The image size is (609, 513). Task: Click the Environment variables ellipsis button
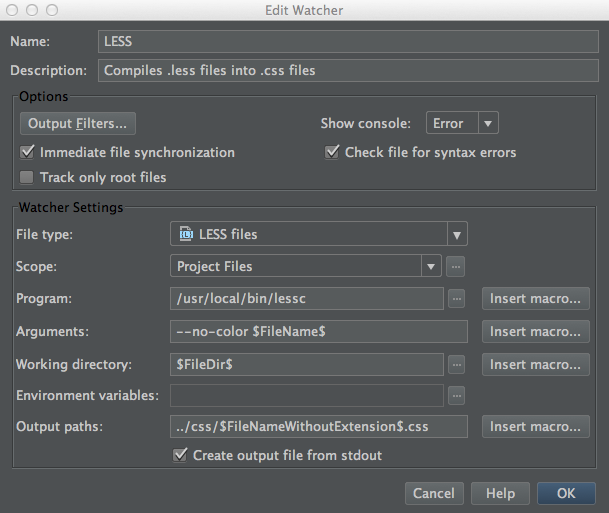456,396
